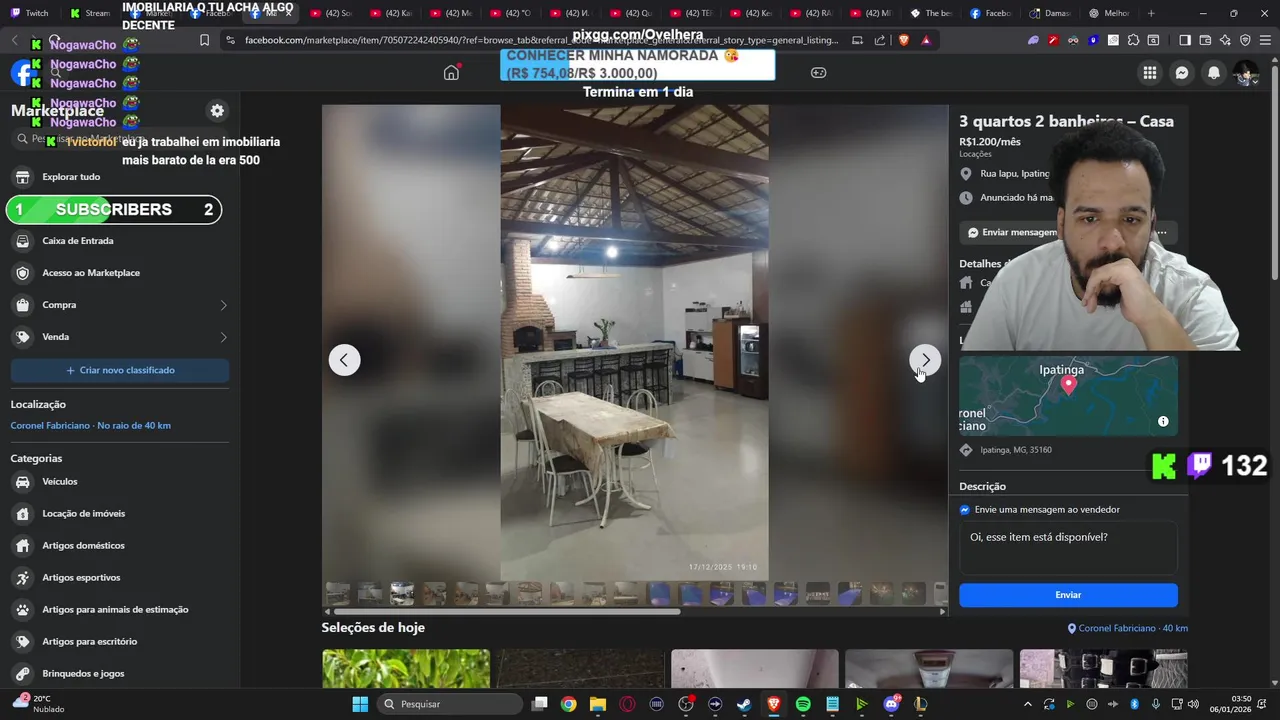Open the Opera GX taskbar icon
The width and height of the screenshot is (1280, 720).
point(627,704)
